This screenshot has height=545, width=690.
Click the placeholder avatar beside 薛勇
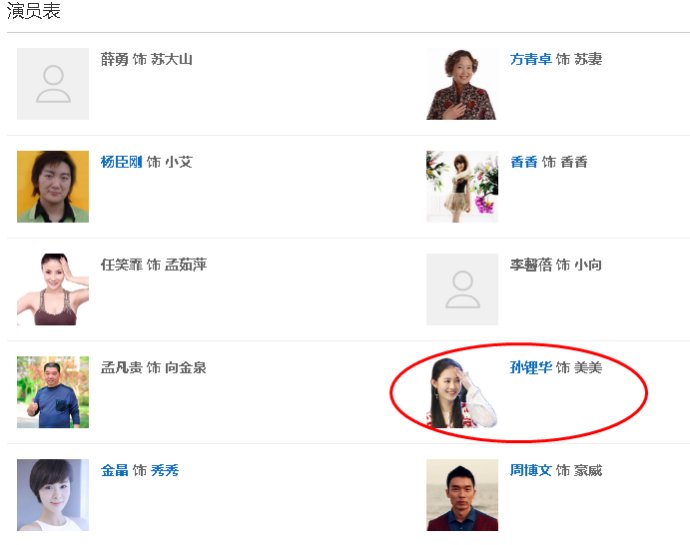[x=53, y=84]
